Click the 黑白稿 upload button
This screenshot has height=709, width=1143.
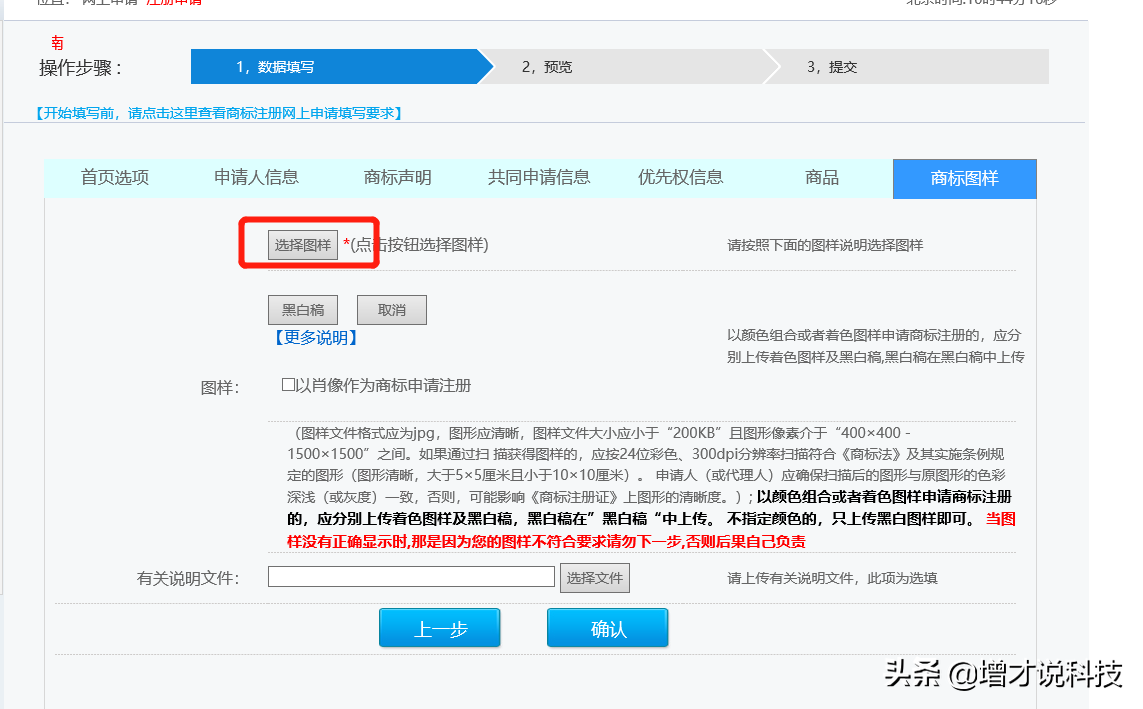303,310
